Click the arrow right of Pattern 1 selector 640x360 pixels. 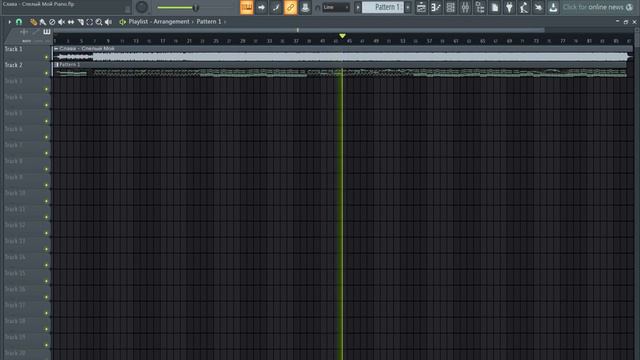[407, 7]
